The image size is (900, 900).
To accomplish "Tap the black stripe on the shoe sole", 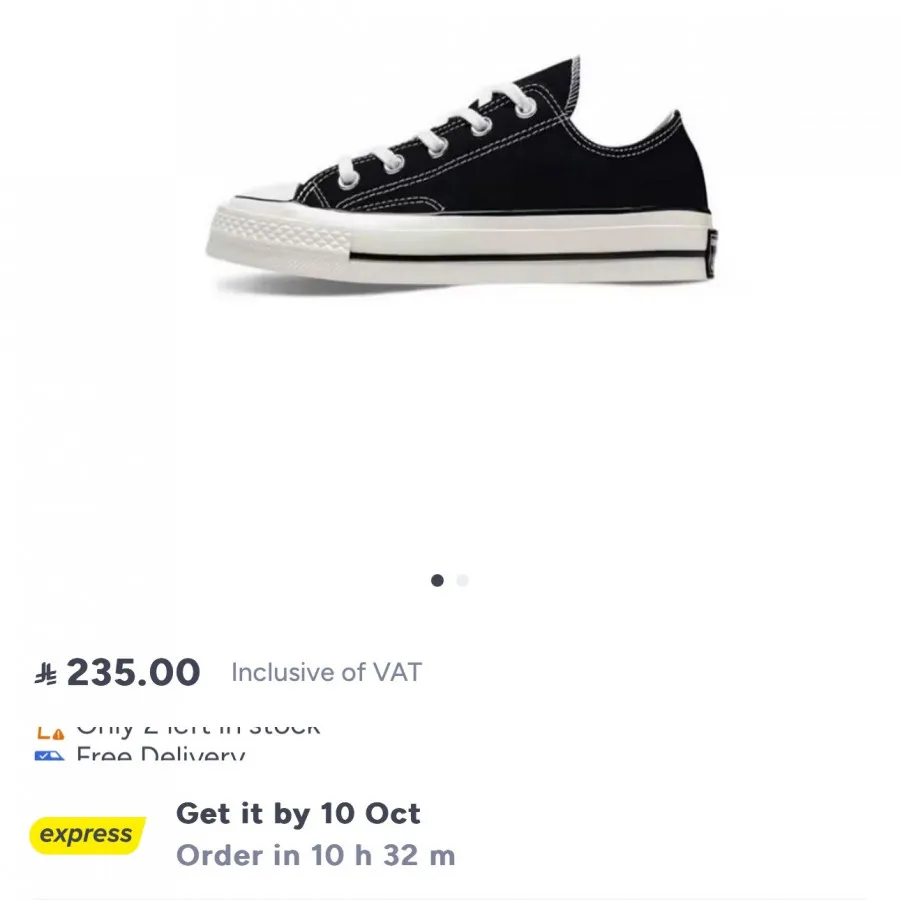I will coord(530,258).
